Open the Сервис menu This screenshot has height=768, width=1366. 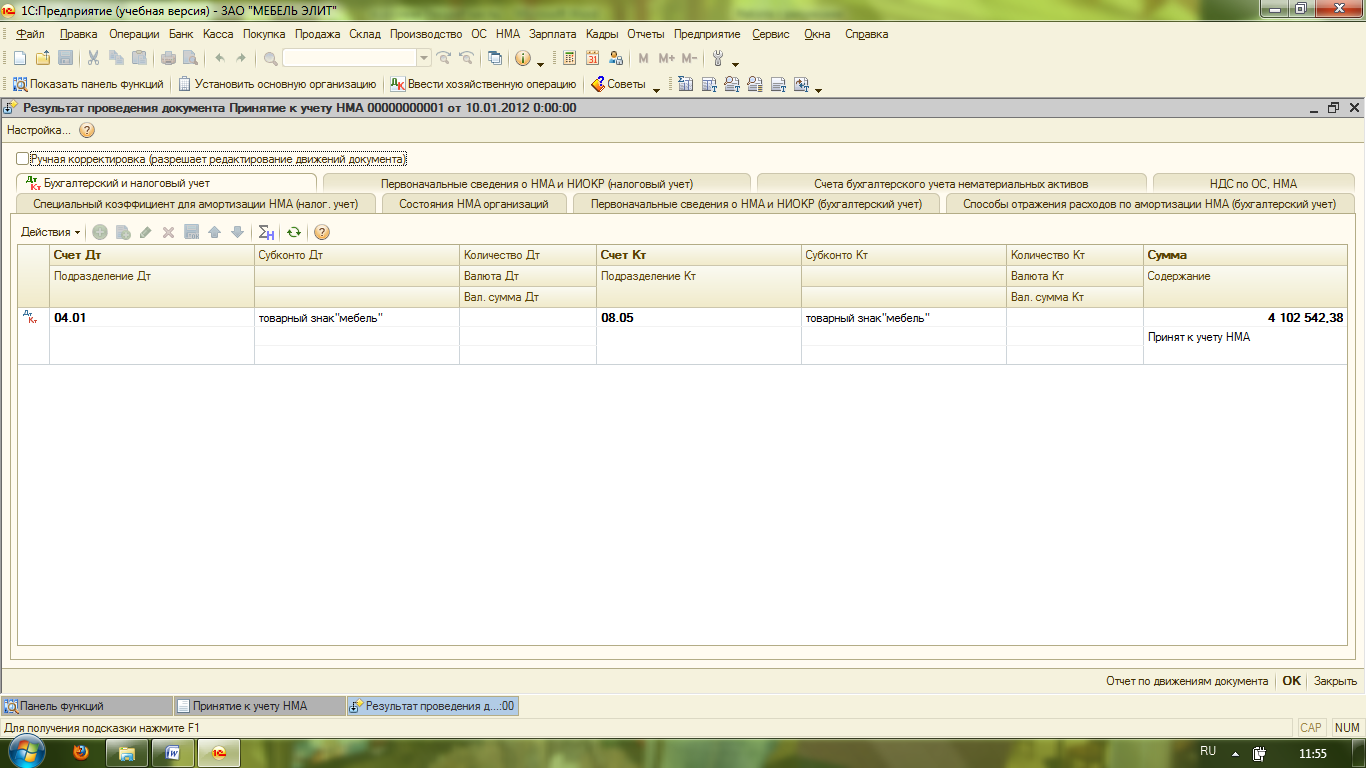(x=771, y=34)
